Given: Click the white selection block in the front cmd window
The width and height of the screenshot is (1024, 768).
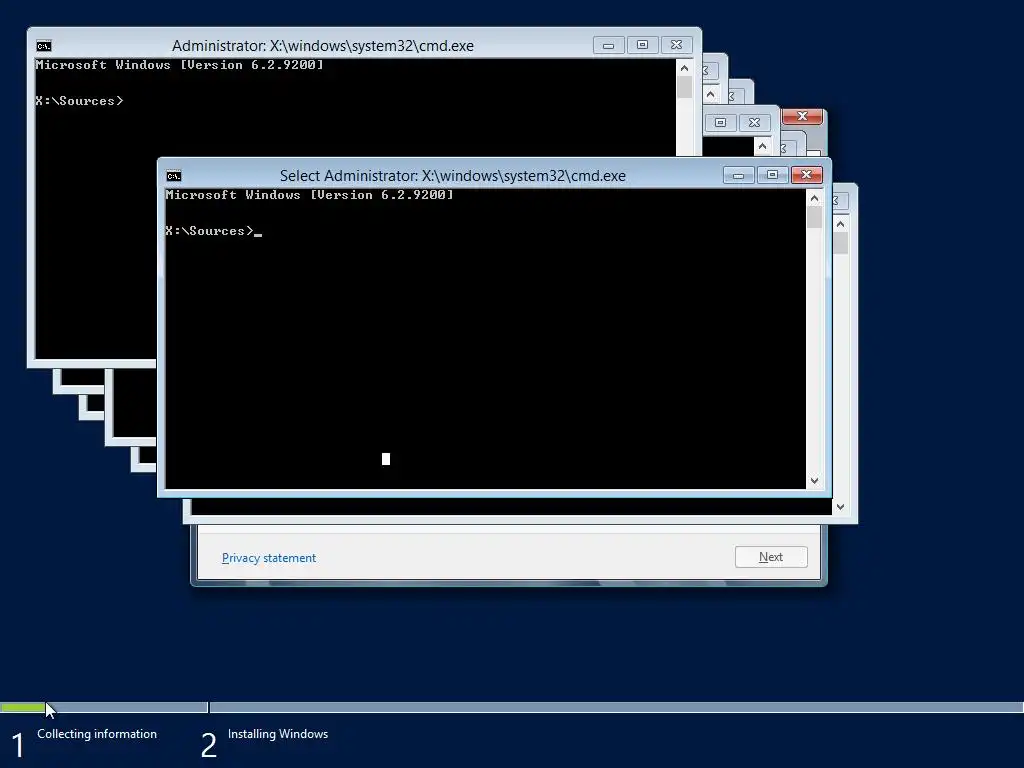Looking at the screenshot, I should click(386, 459).
